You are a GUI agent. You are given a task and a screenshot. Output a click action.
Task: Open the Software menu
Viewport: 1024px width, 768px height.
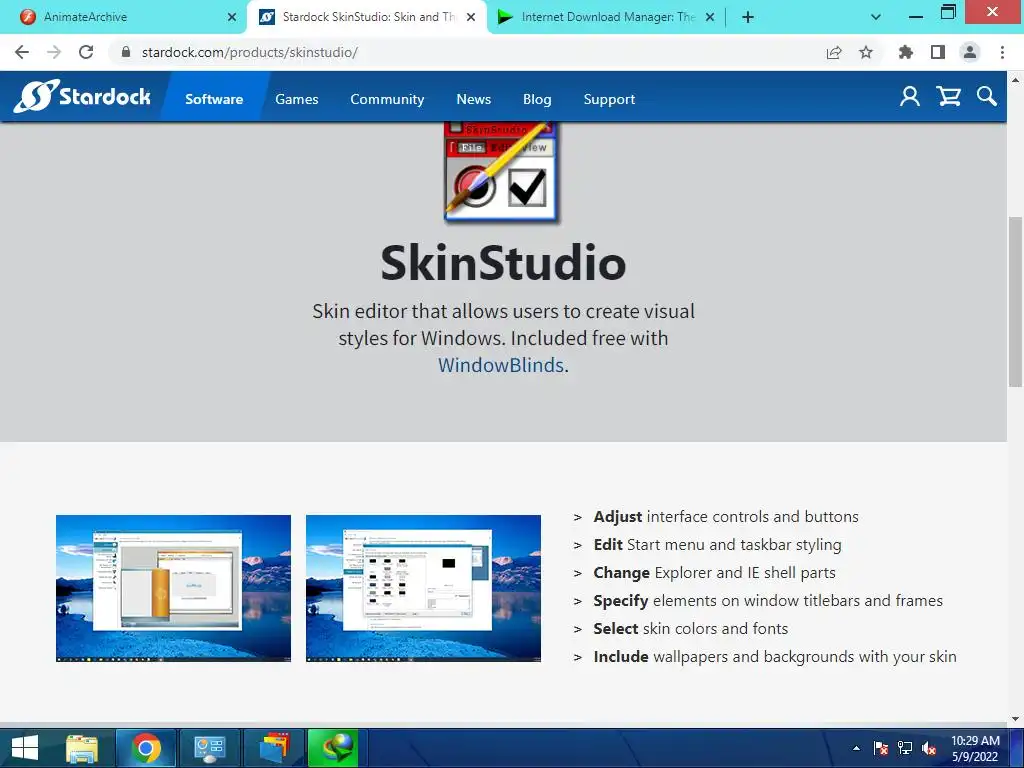click(214, 99)
